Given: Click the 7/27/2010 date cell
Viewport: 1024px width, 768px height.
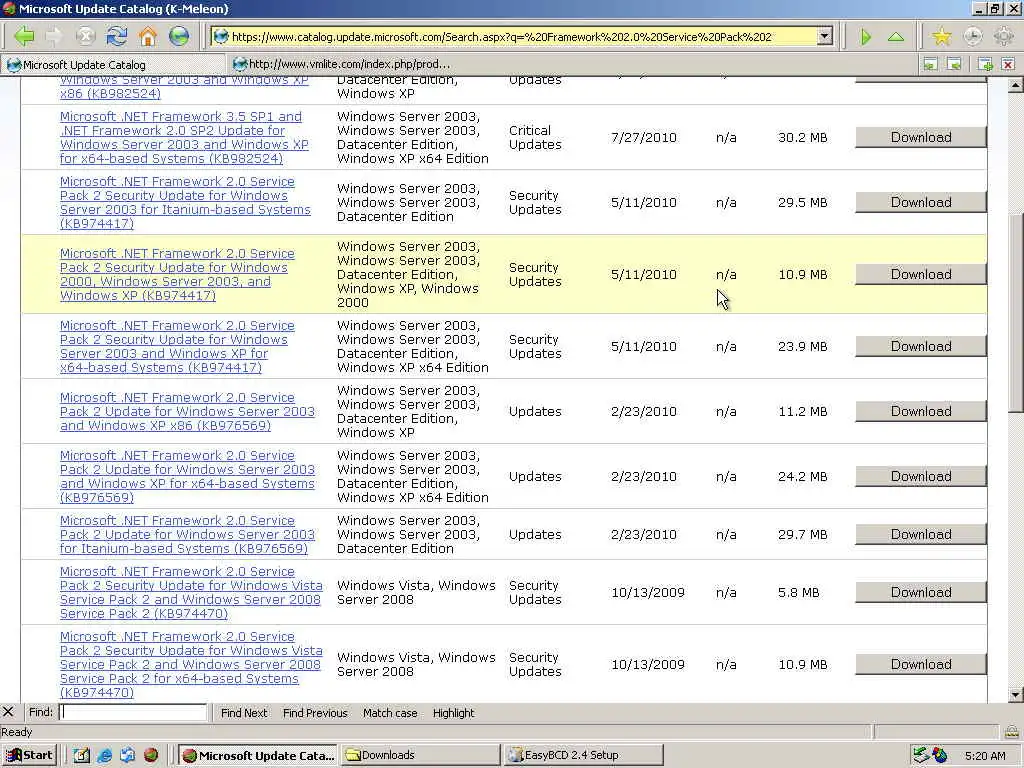Looking at the screenshot, I should pyautogui.click(x=643, y=137).
